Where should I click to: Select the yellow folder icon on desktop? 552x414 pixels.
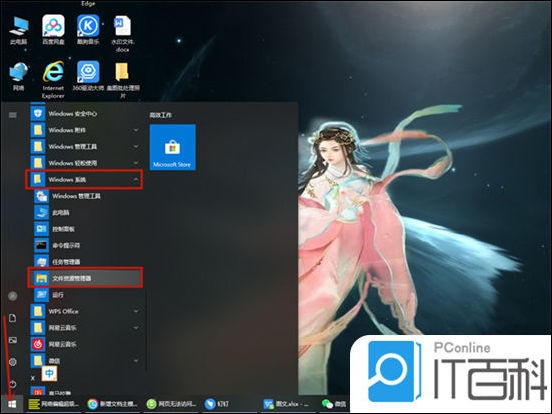(x=123, y=80)
